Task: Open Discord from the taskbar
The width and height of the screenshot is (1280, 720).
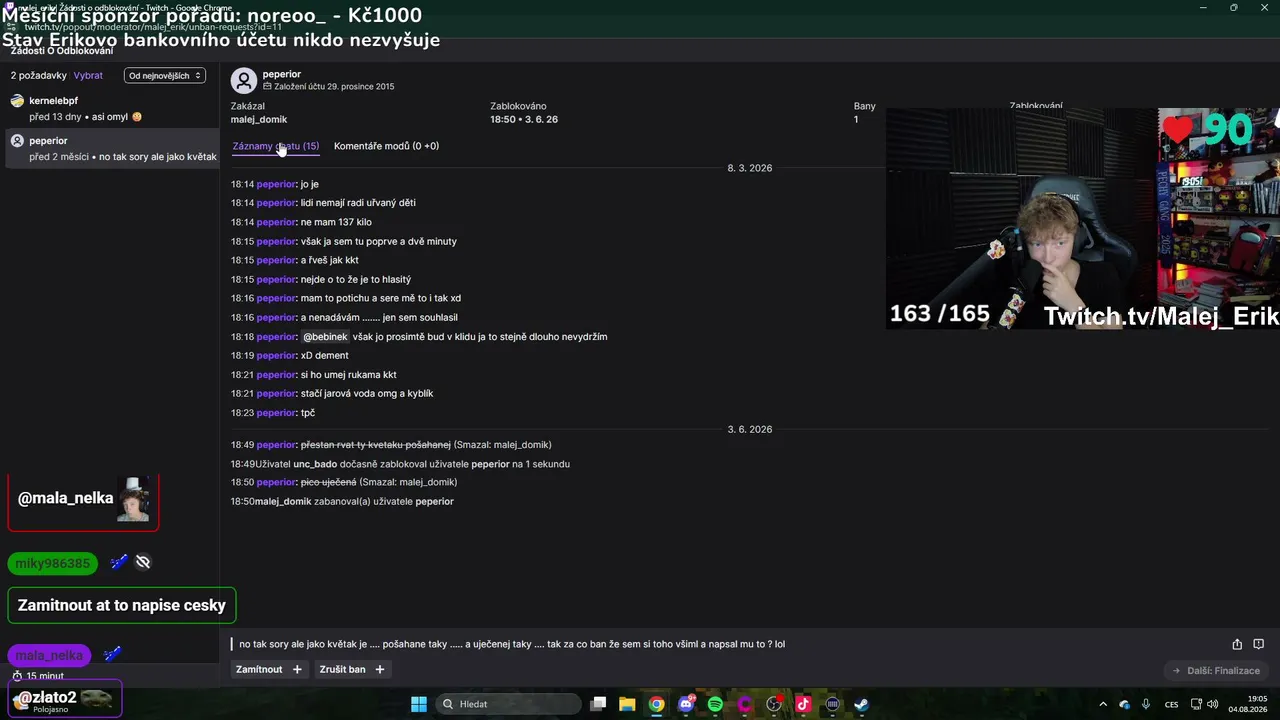Action: tap(686, 704)
